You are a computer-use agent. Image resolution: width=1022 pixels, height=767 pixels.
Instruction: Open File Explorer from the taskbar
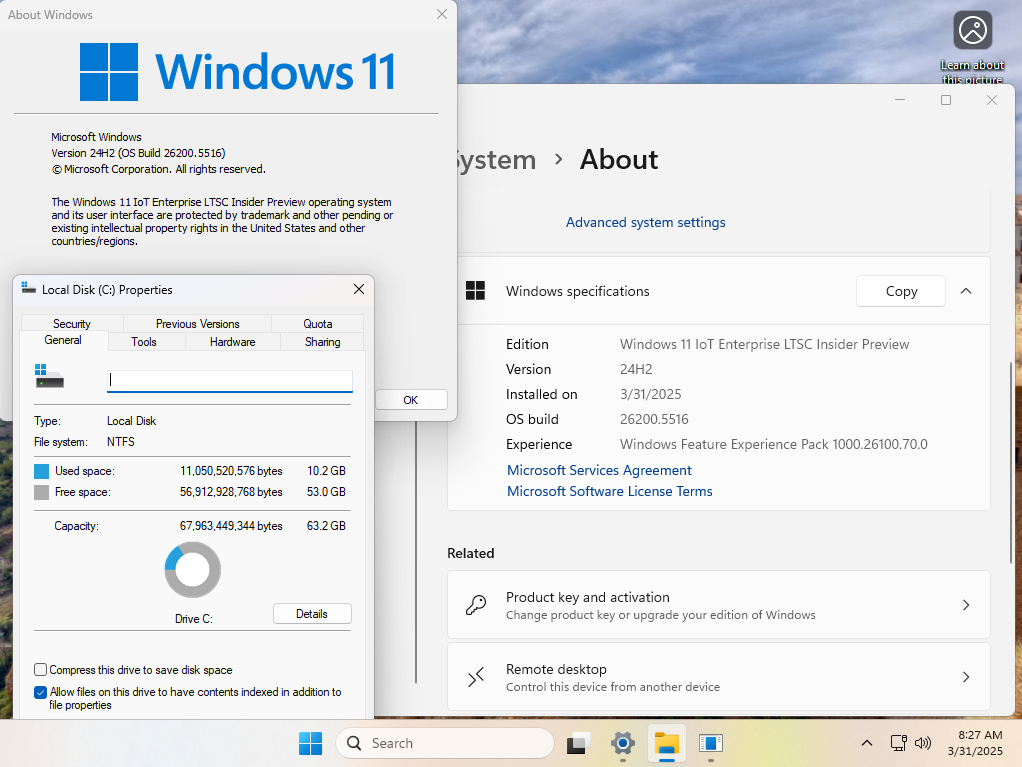click(667, 743)
